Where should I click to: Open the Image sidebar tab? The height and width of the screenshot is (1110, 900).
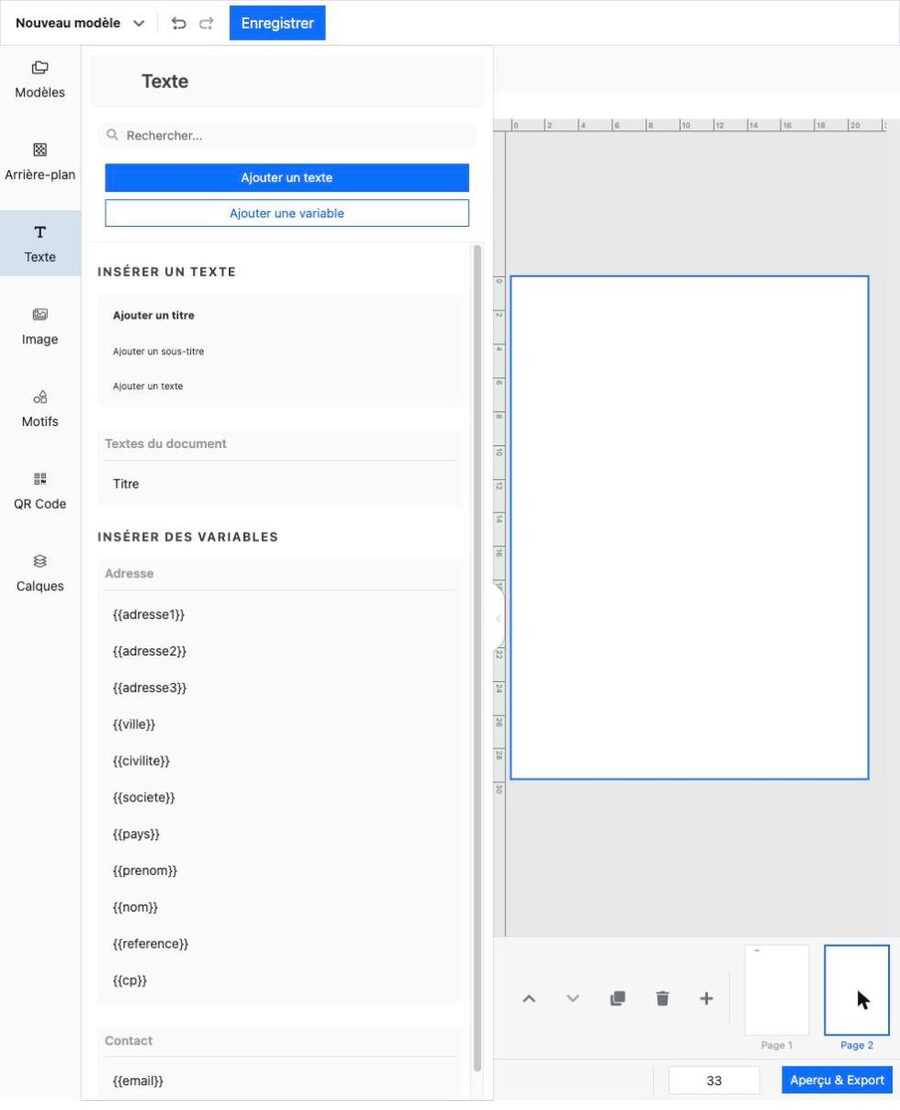(x=40, y=326)
